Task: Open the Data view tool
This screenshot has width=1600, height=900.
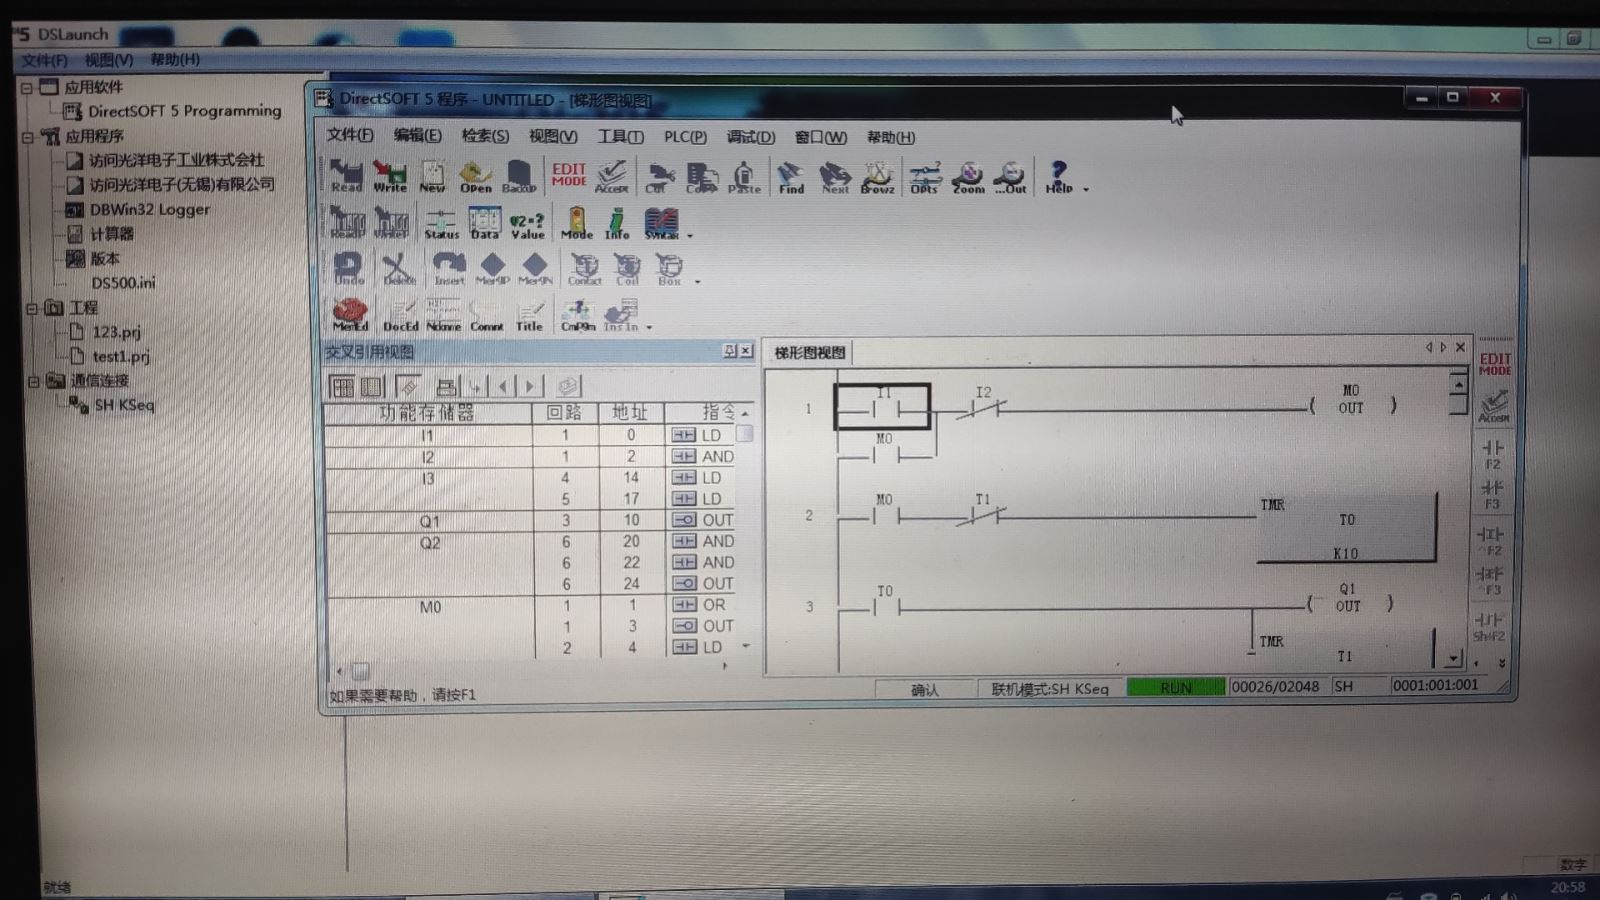Action: tap(484, 223)
